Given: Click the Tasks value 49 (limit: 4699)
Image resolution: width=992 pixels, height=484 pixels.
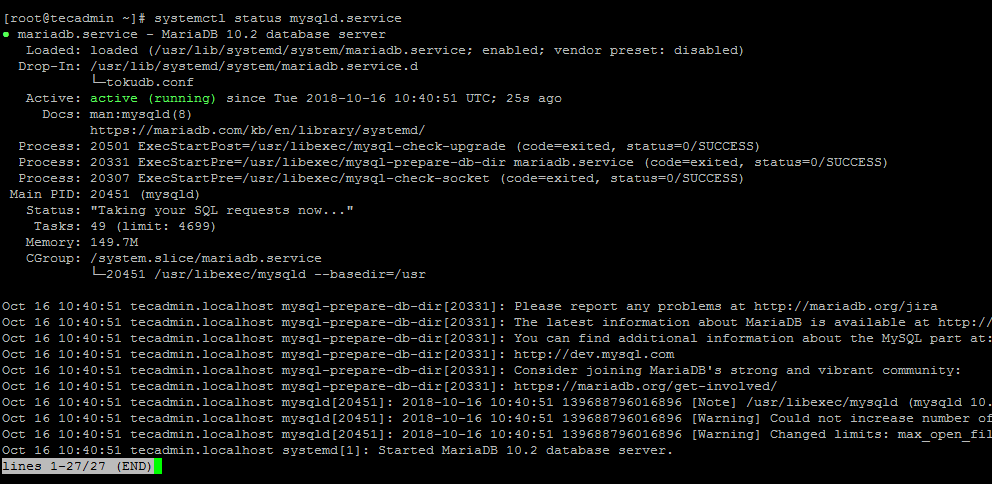Looking at the screenshot, I should (x=153, y=226).
